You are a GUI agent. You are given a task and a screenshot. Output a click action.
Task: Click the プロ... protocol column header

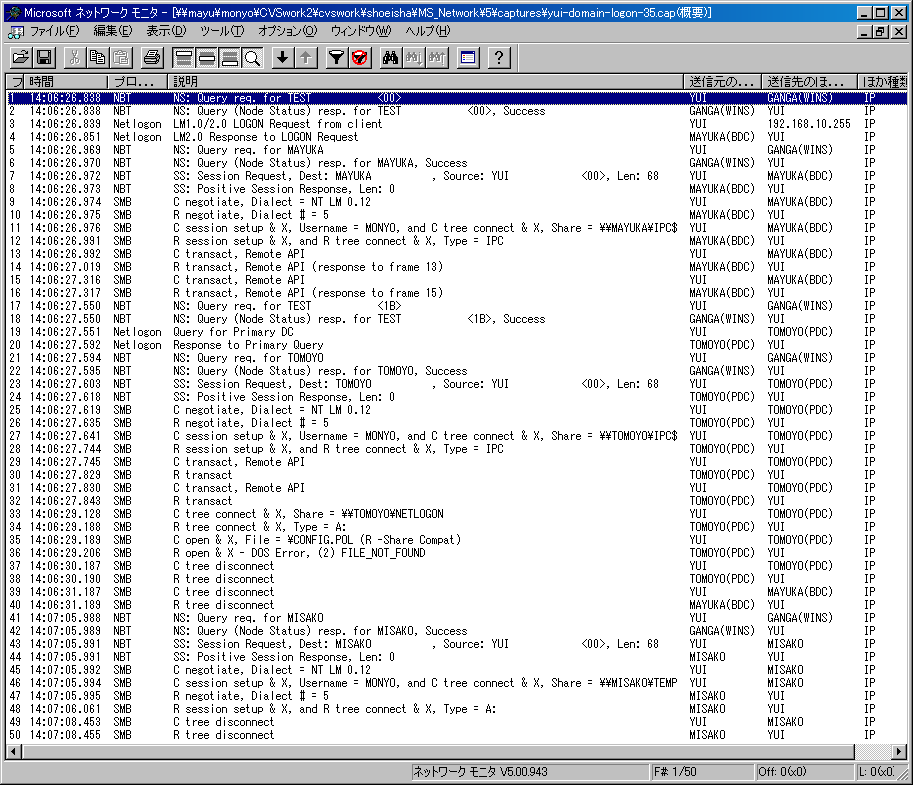click(137, 82)
